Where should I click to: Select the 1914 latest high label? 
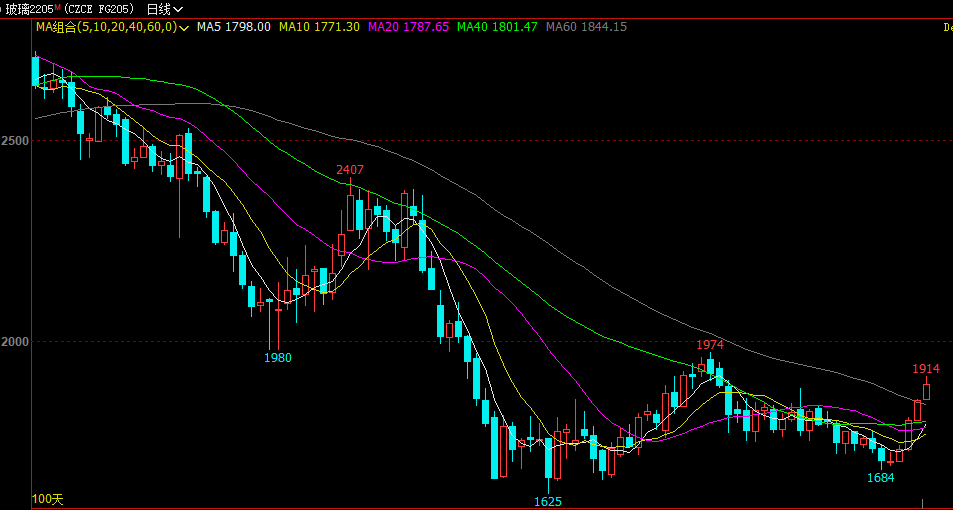coord(926,368)
